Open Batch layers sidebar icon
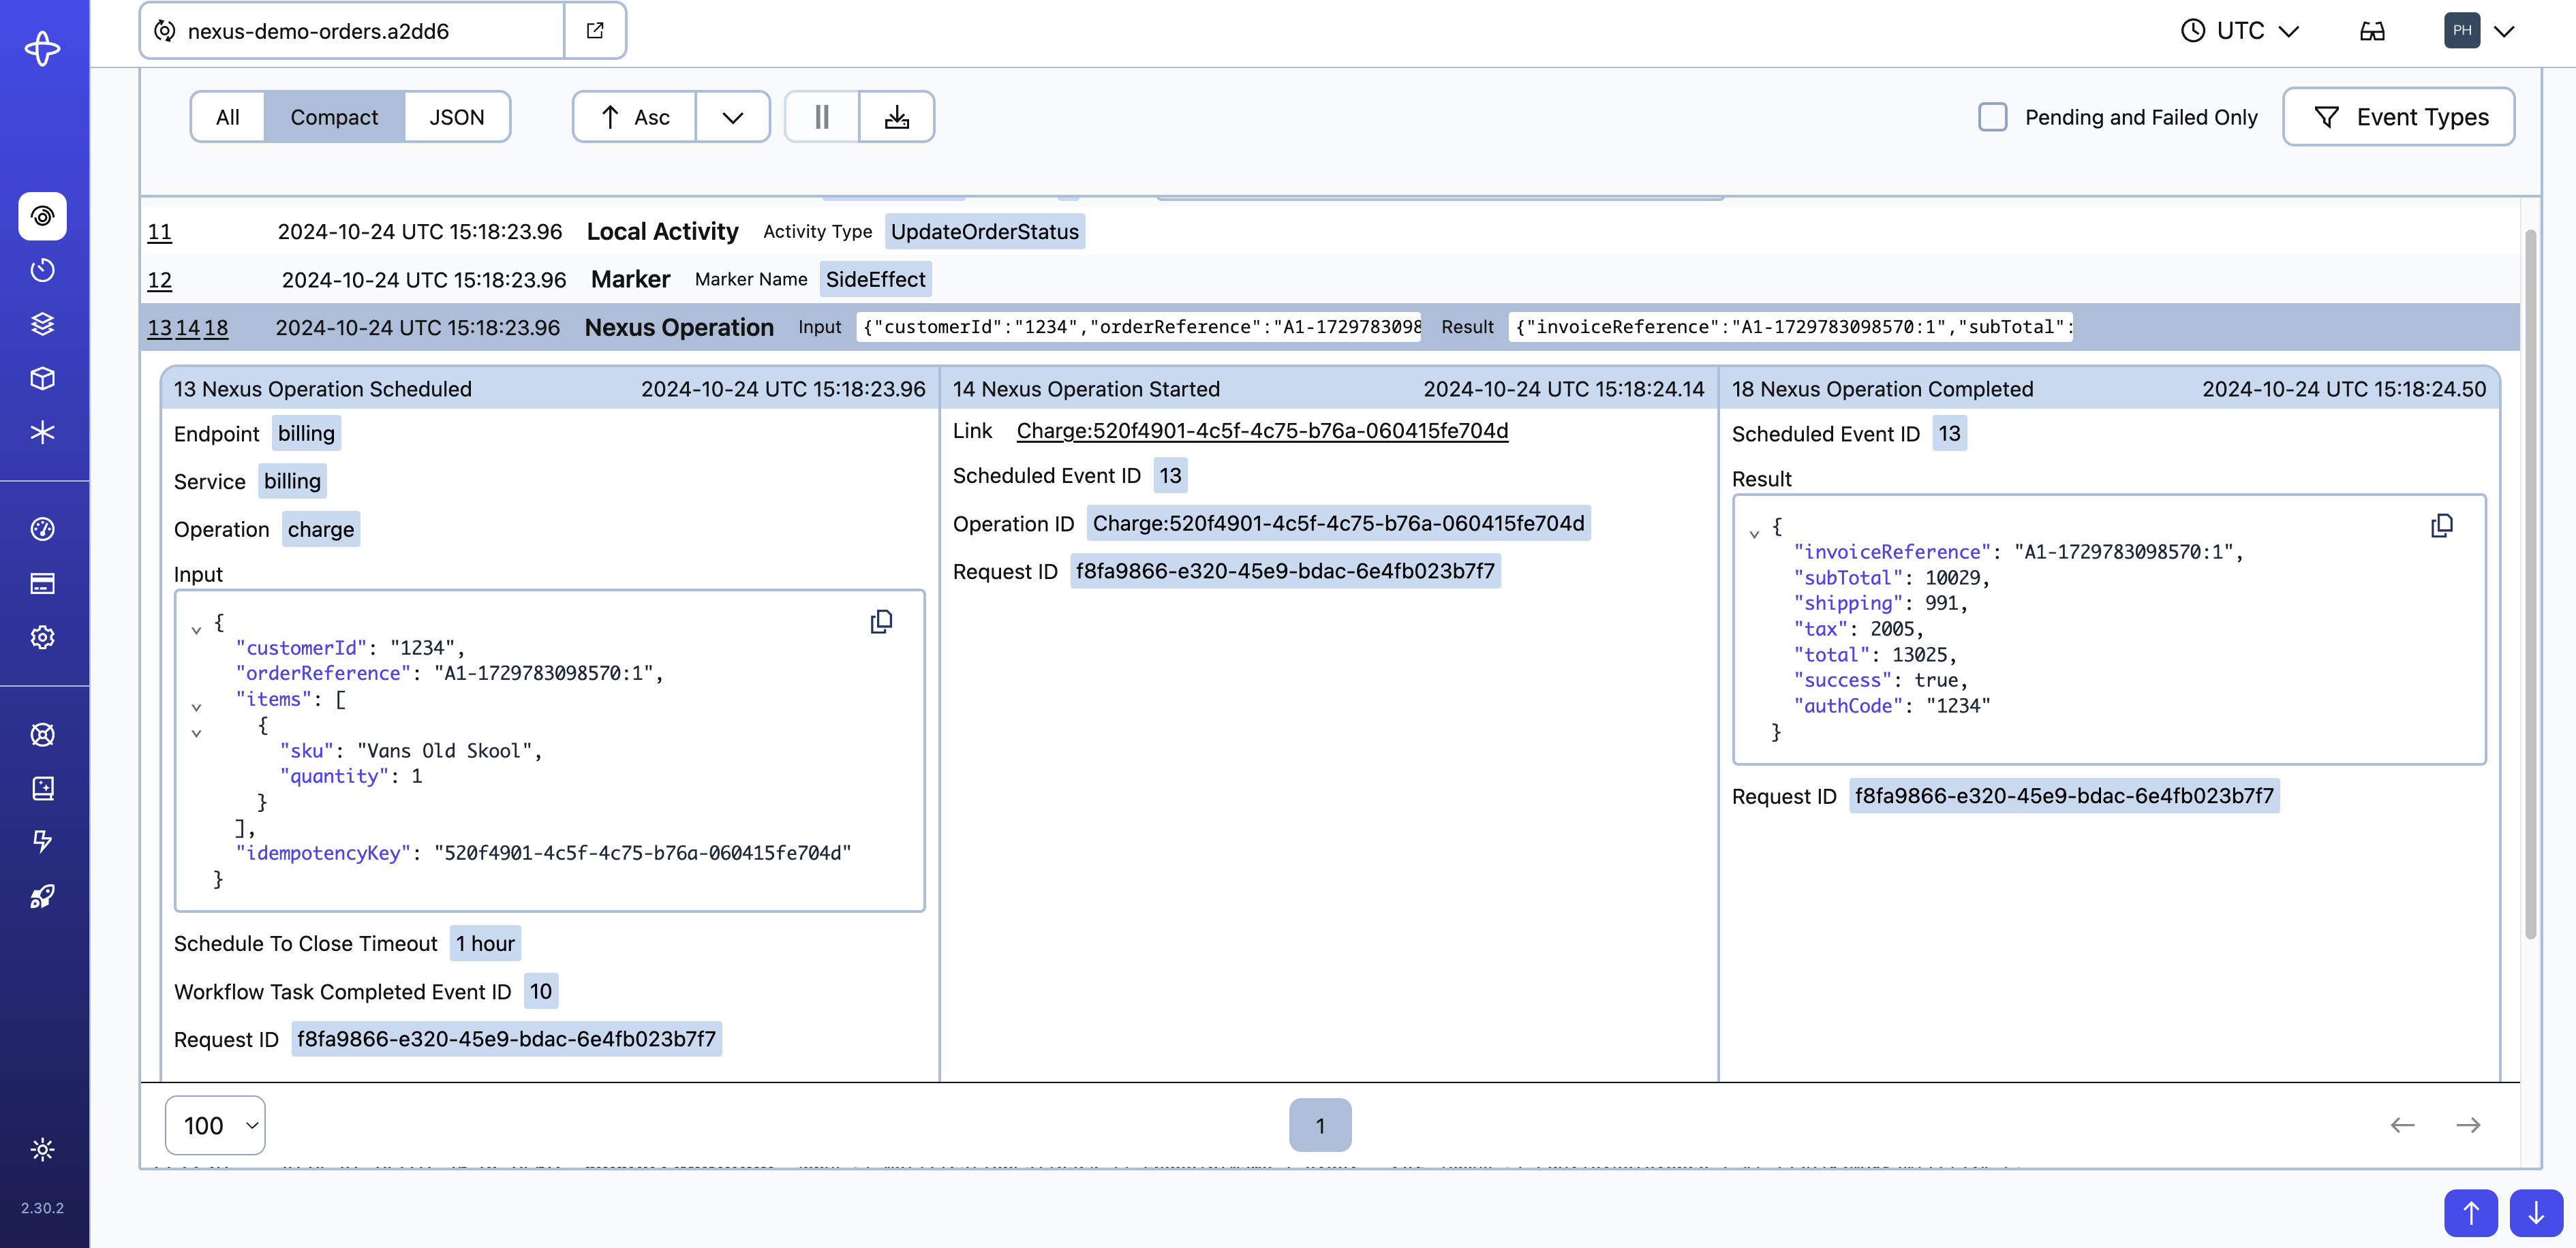The height and width of the screenshot is (1248, 2576). [42, 324]
